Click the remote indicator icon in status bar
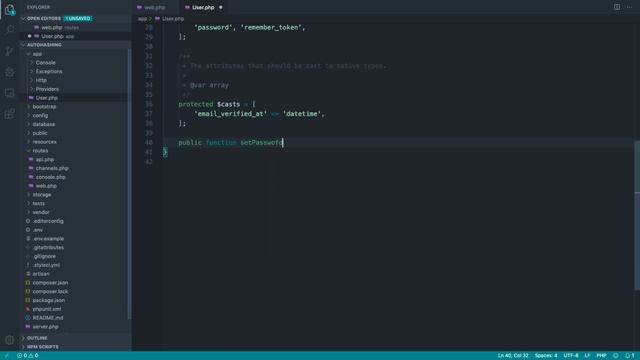Image resolution: width=640 pixels, height=360 pixels. 7,356
